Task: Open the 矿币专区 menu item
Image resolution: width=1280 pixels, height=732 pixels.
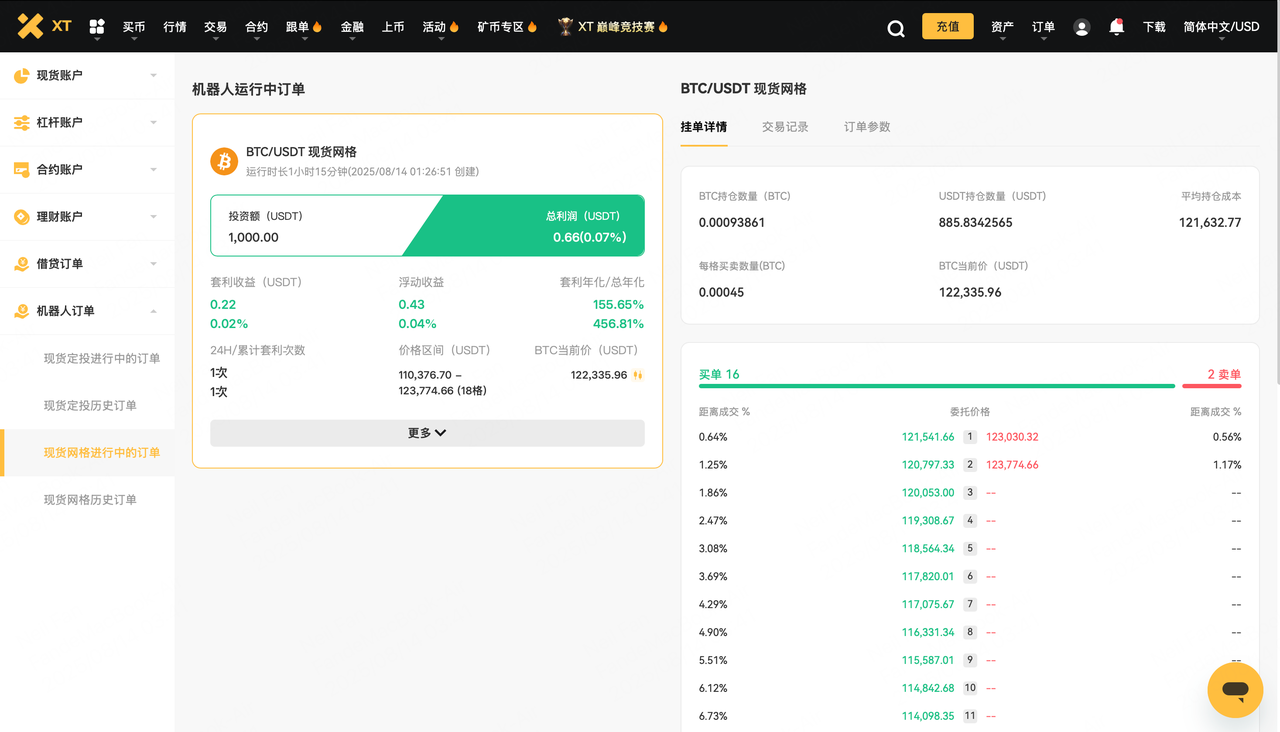Action: click(507, 27)
